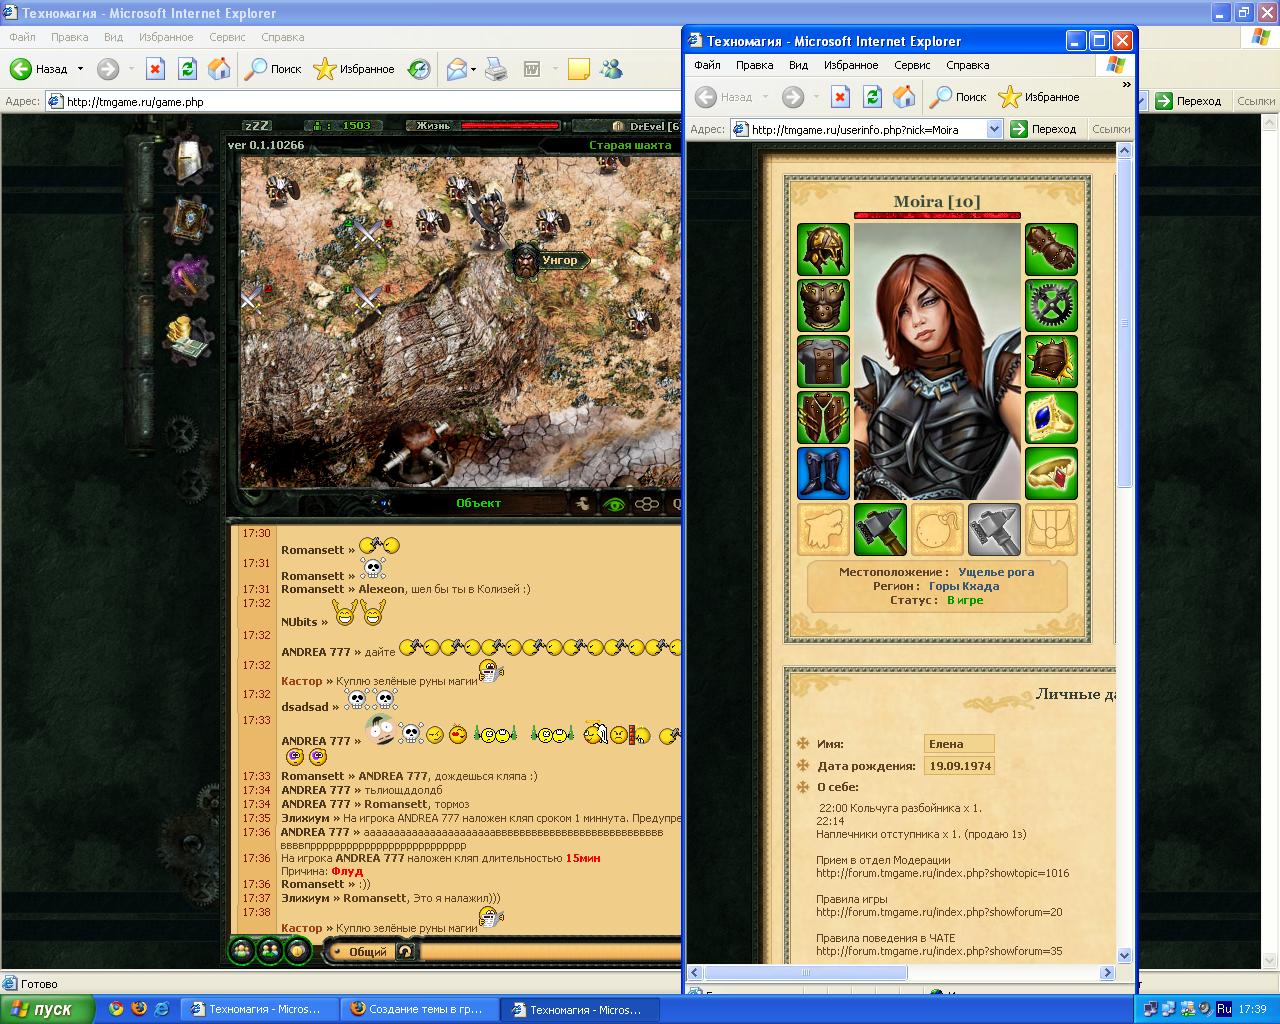Select the grey shirt equipment slot

[x=823, y=361]
